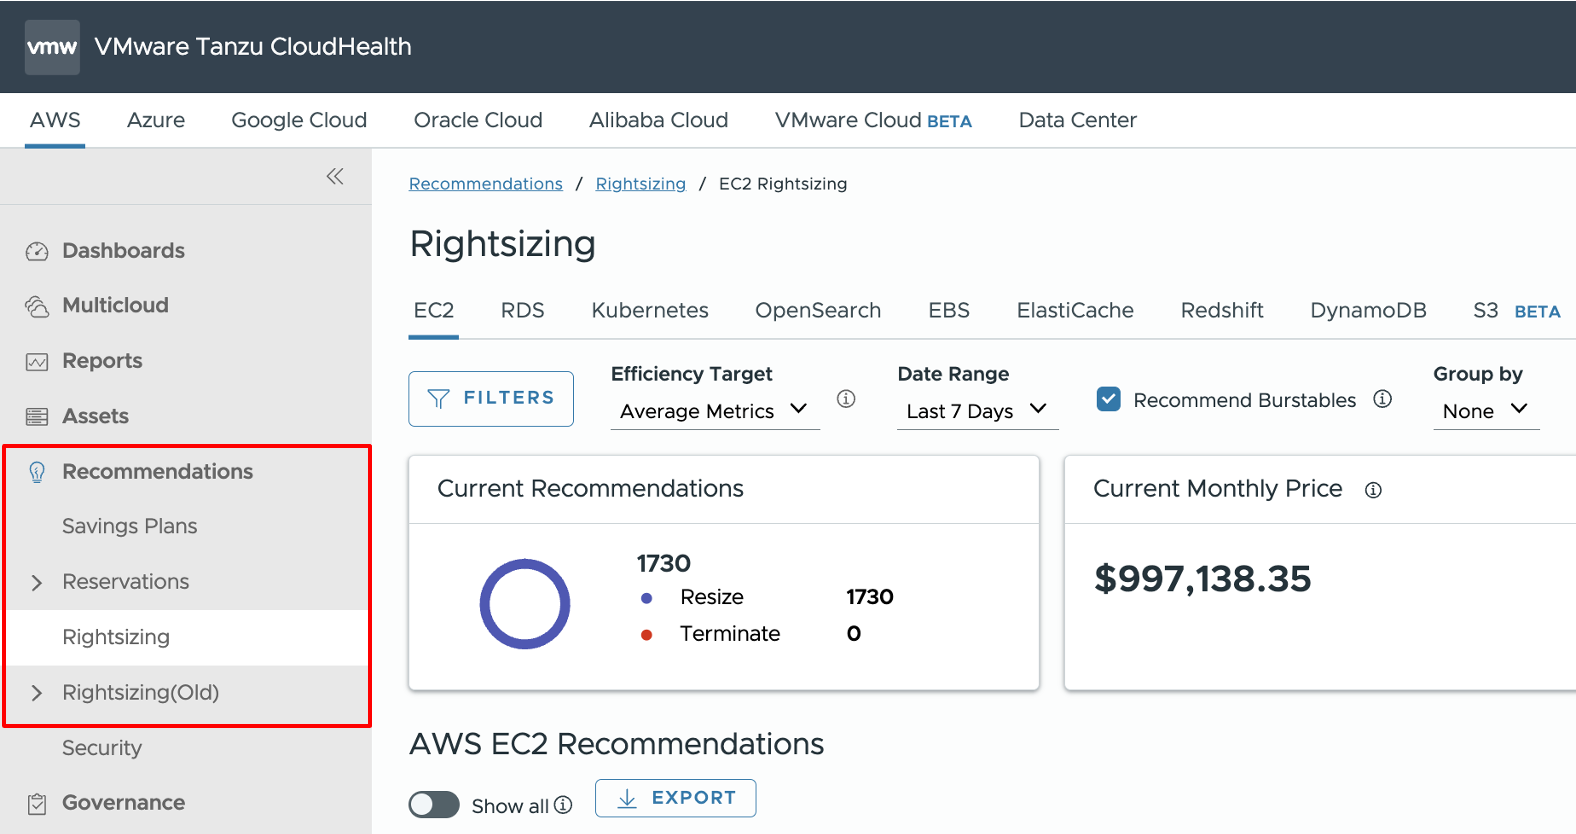The width and height of the screenshot is (1576, 834).
Task: Click the red Terminate legend dot
Action: point(647,635)
